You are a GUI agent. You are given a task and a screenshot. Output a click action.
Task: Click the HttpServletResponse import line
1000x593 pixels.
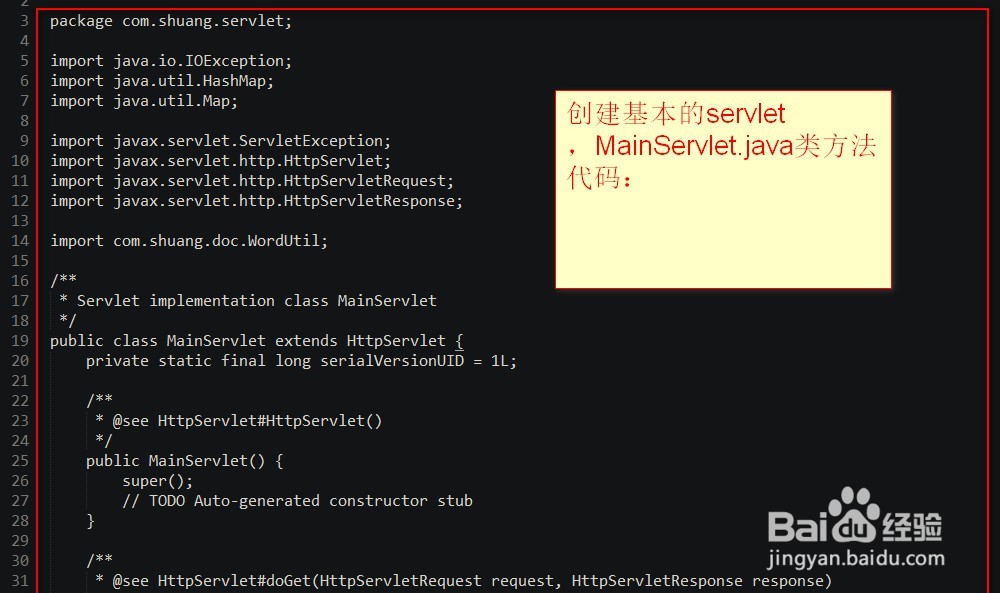click(x=256, y=201)
